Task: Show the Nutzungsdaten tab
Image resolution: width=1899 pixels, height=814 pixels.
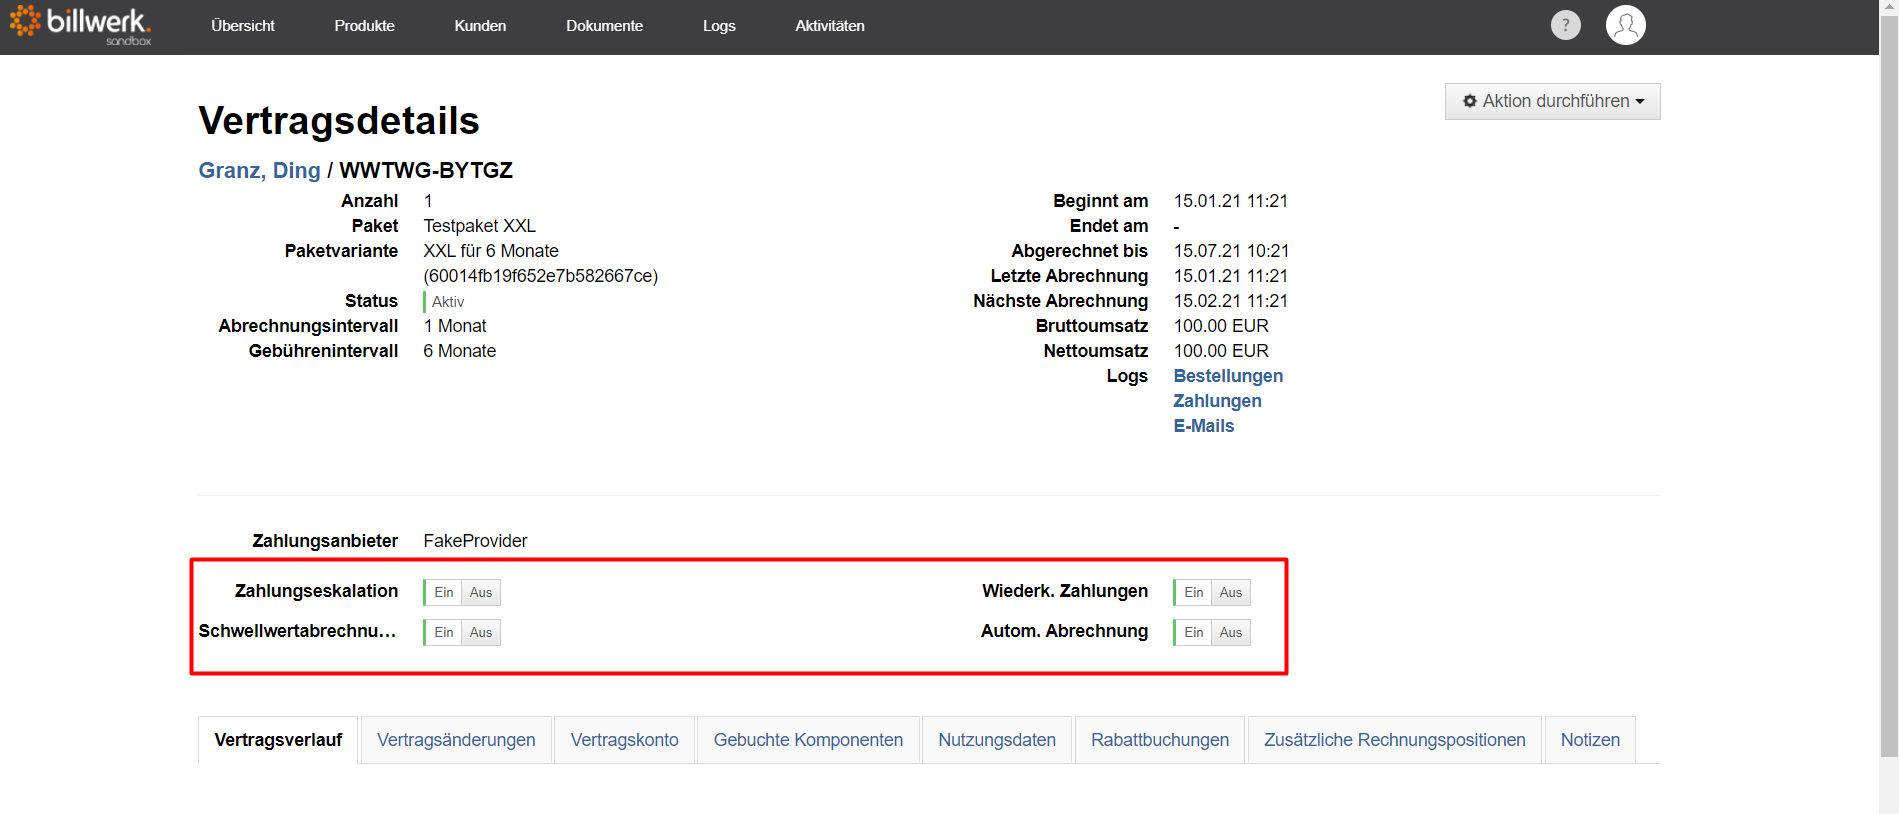Action: (x=997, y=740)
